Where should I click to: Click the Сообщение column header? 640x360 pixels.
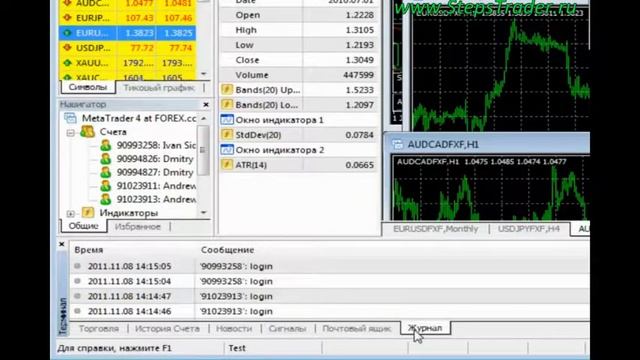(227, 250)
